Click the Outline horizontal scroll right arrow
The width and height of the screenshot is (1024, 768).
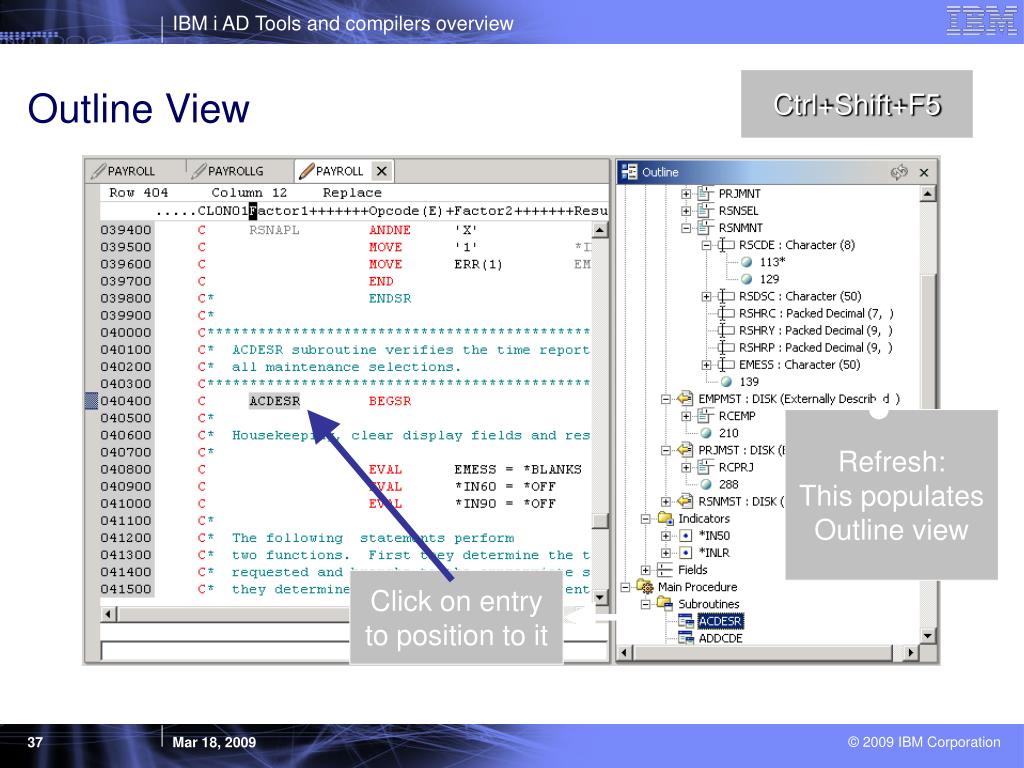tap(910, 652)
